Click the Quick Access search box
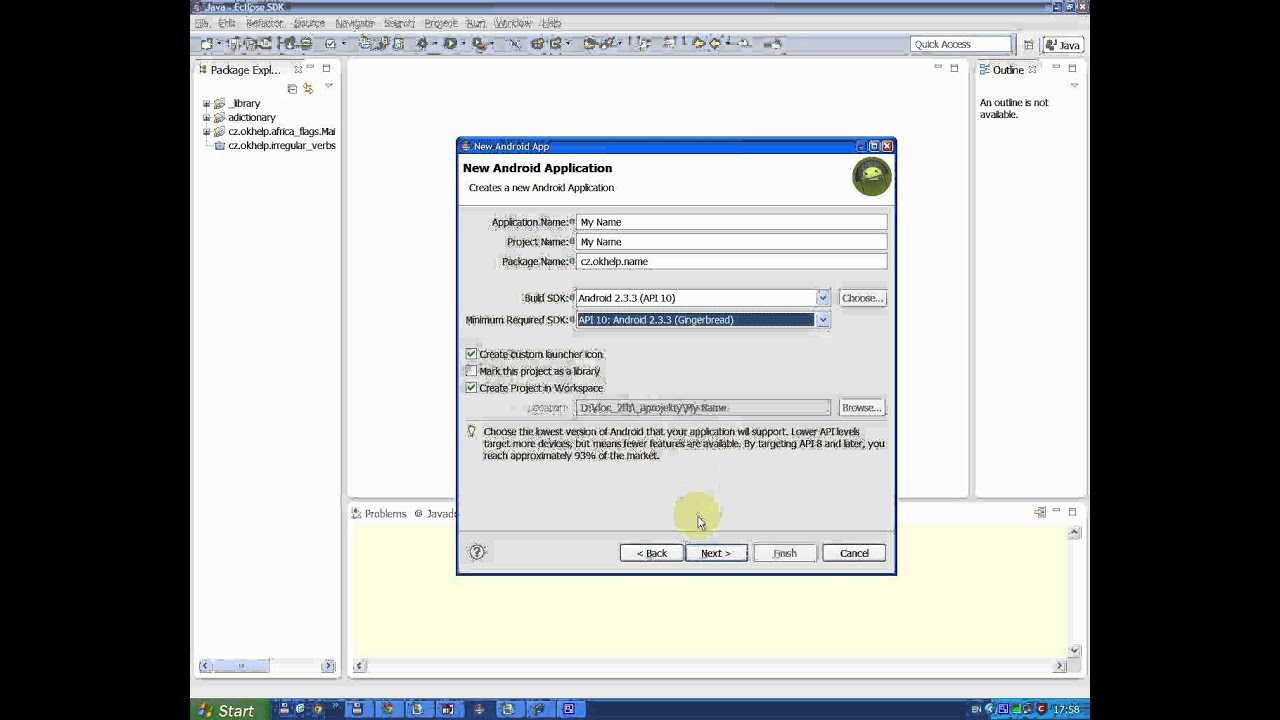 tap(961, 44)
